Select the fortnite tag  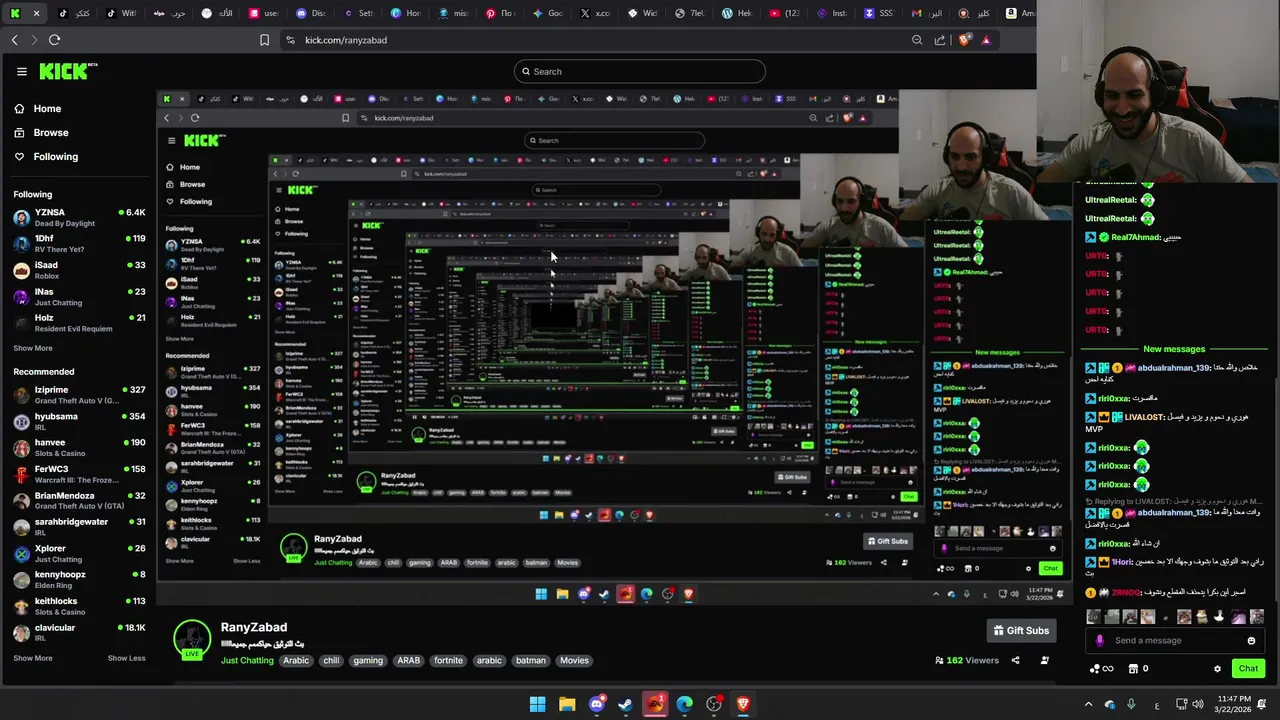[448, 660]
